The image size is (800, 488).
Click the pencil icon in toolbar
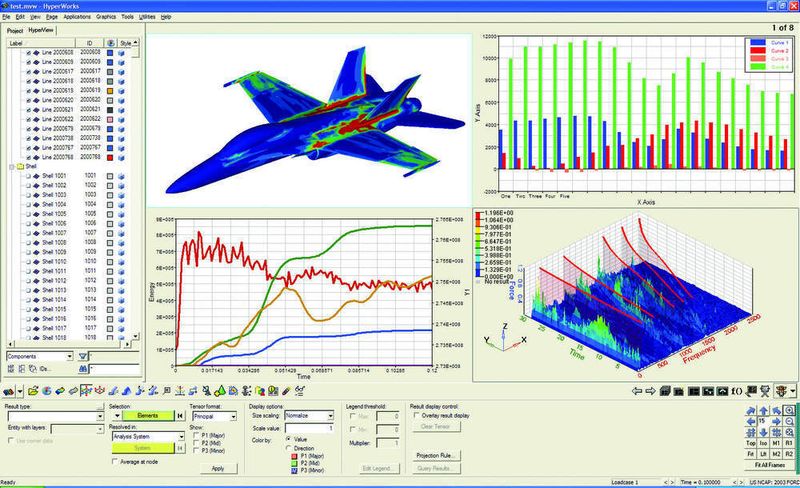[x=286, y=392]
